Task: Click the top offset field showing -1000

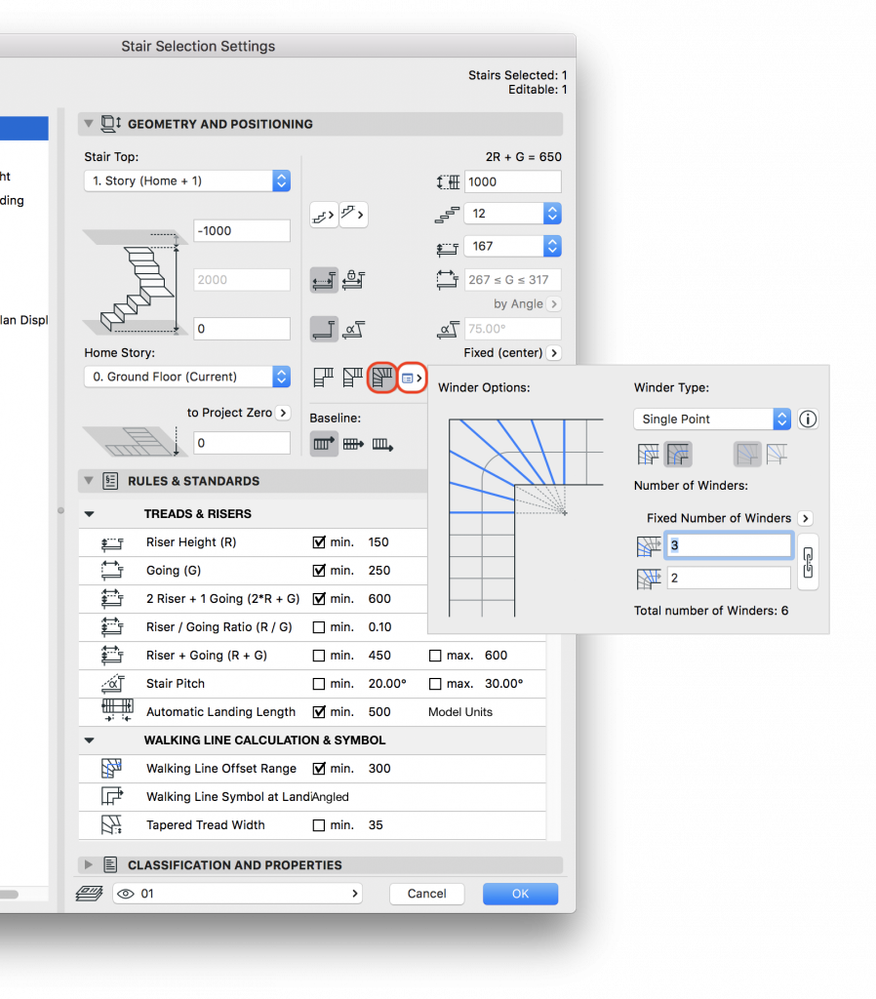Action: (x=242, y=231)
